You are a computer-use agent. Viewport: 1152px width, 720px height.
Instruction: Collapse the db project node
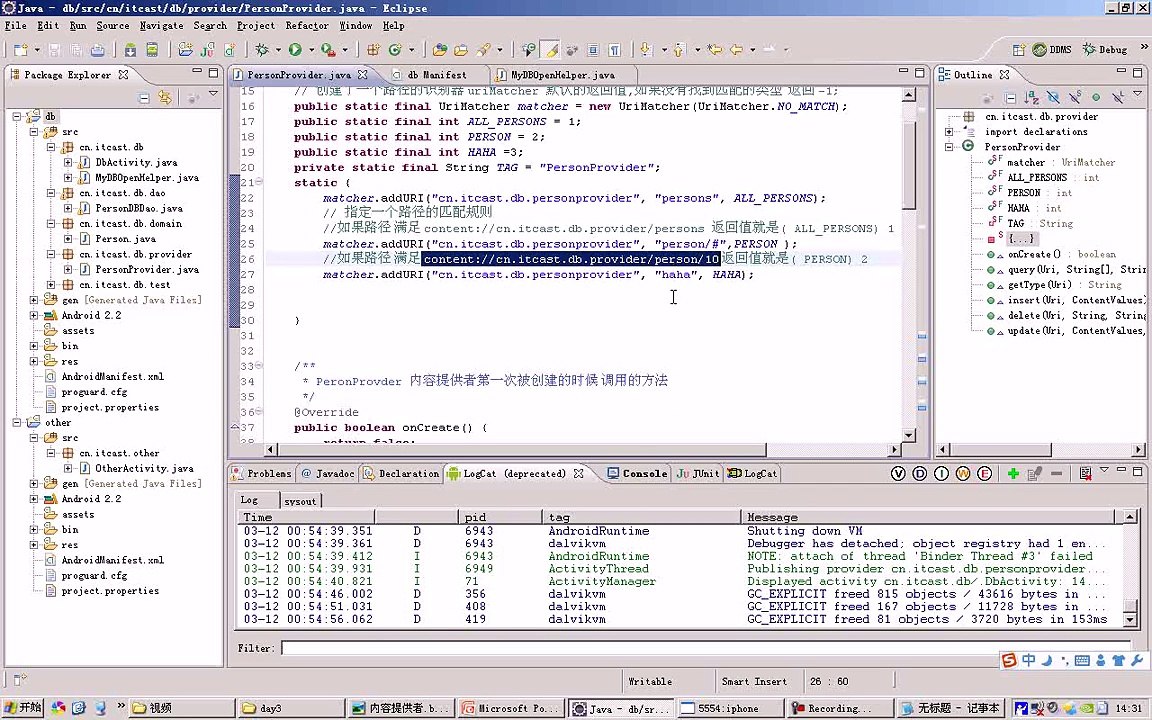[16, 116]
